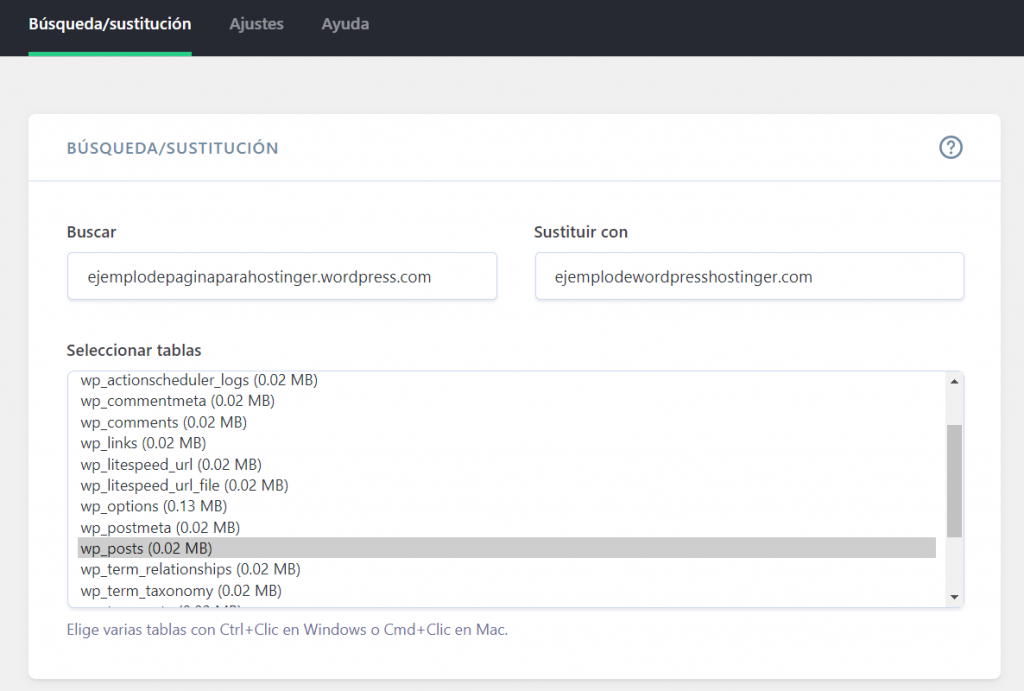This screenshot has height=691, width=1024.
Task: Click the table list scrollbar thumb
Action: pyautogui.click(x=954, y=480)
